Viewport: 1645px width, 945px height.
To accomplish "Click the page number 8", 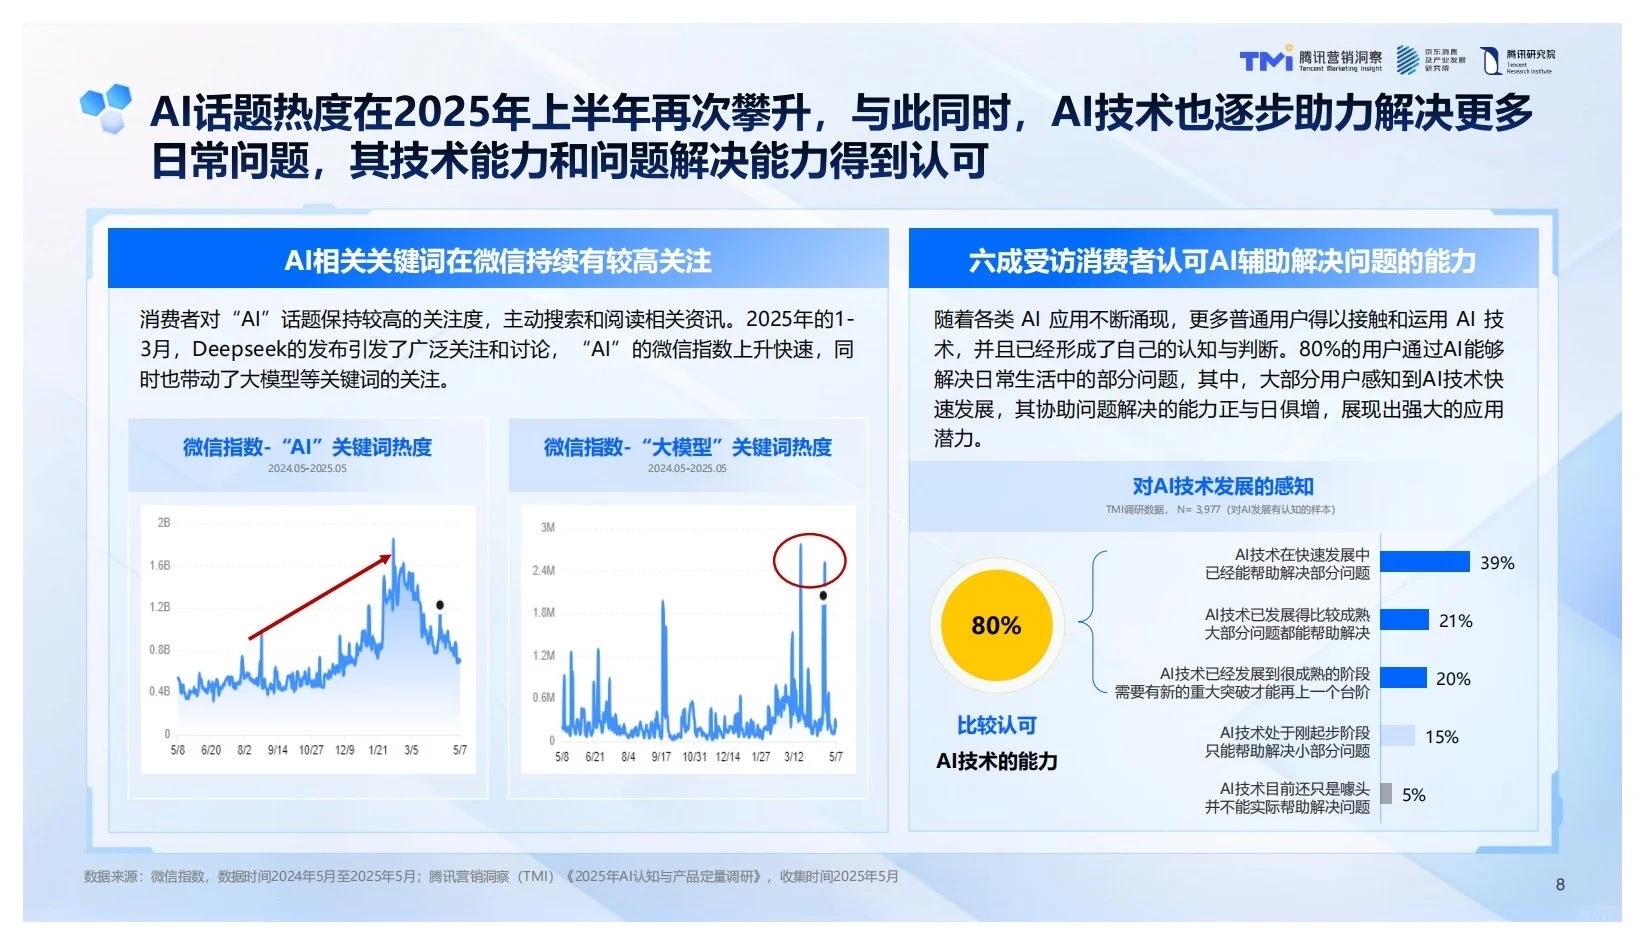I will click(x=1560, y=884).
